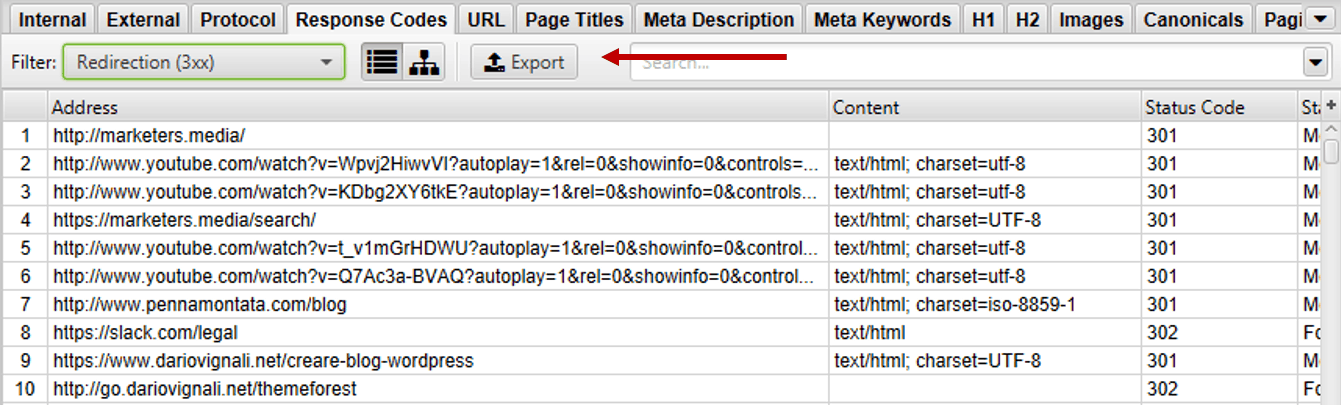Open the Filter Redirection (3xx) dropdown

click(x=203, y=62)
